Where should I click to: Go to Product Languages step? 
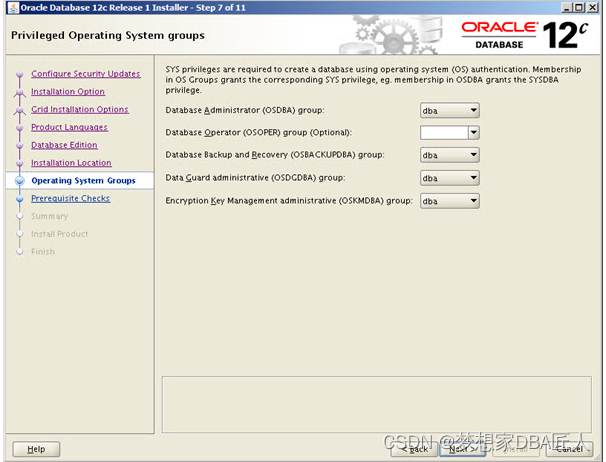pos(70,127)
